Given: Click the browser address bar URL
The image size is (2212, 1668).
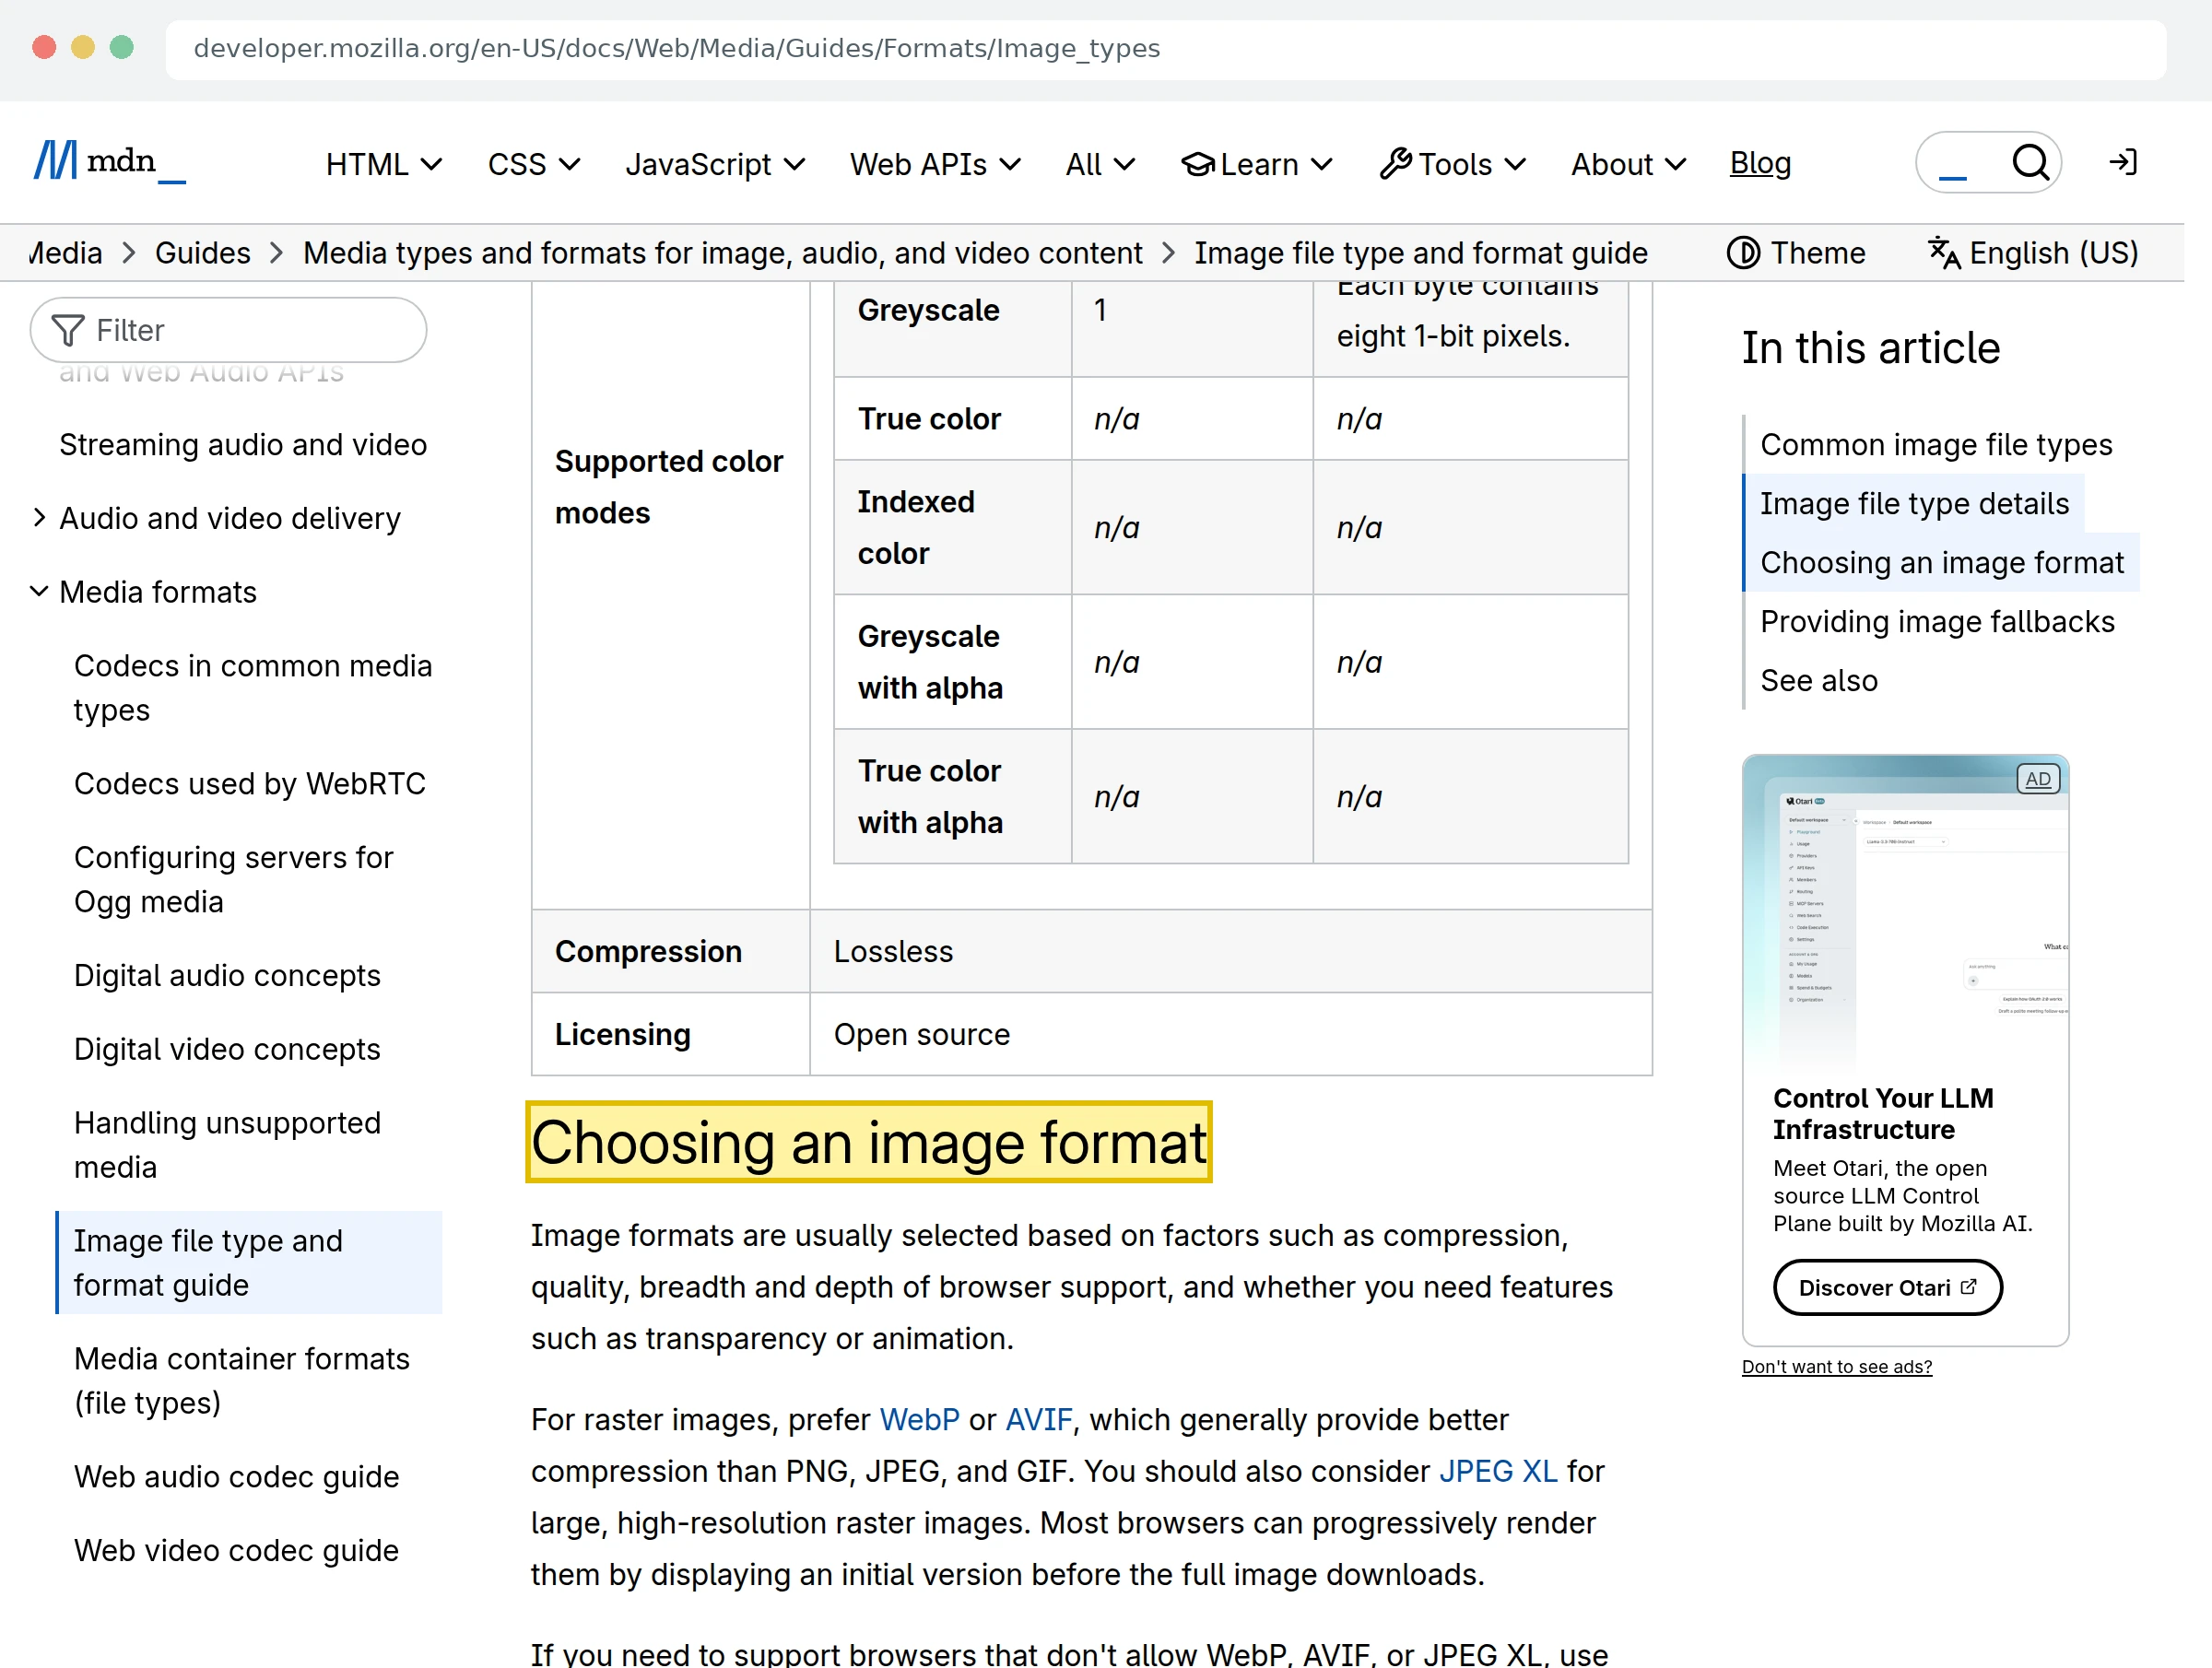Looking at the screenshot, I should tap(676, 48).
